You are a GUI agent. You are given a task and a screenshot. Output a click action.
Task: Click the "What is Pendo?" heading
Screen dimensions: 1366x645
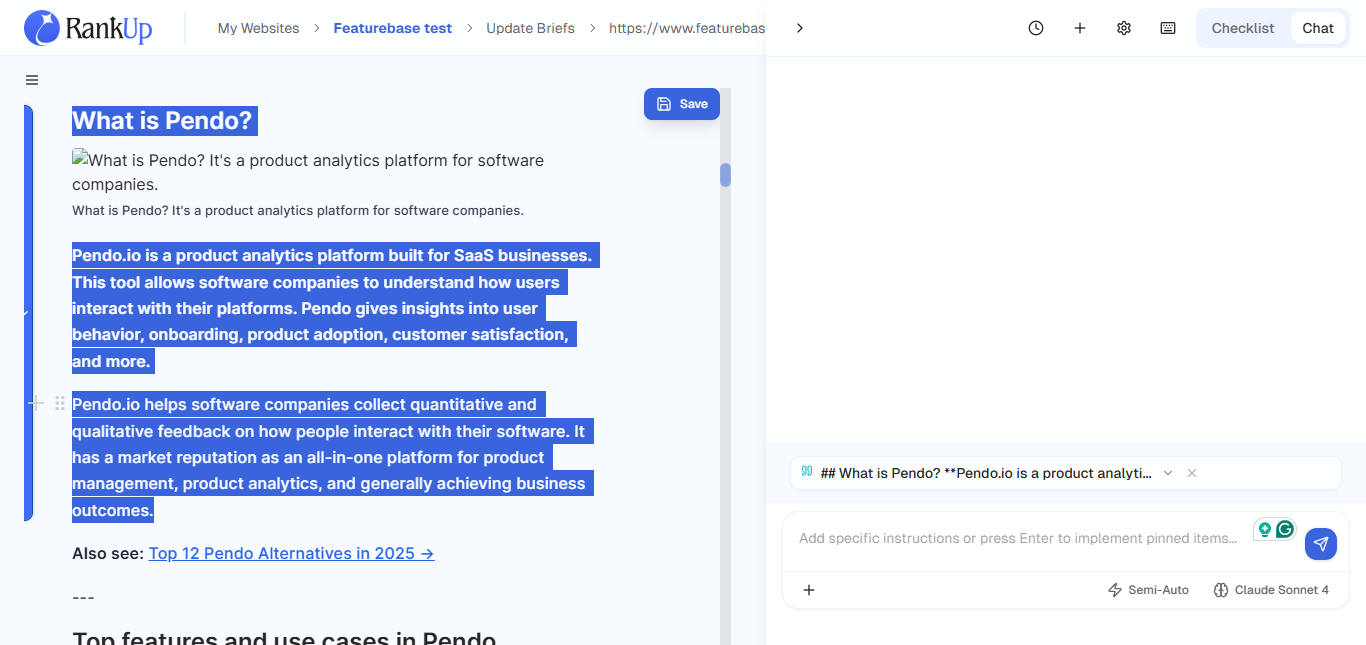(x=164, y=121)
